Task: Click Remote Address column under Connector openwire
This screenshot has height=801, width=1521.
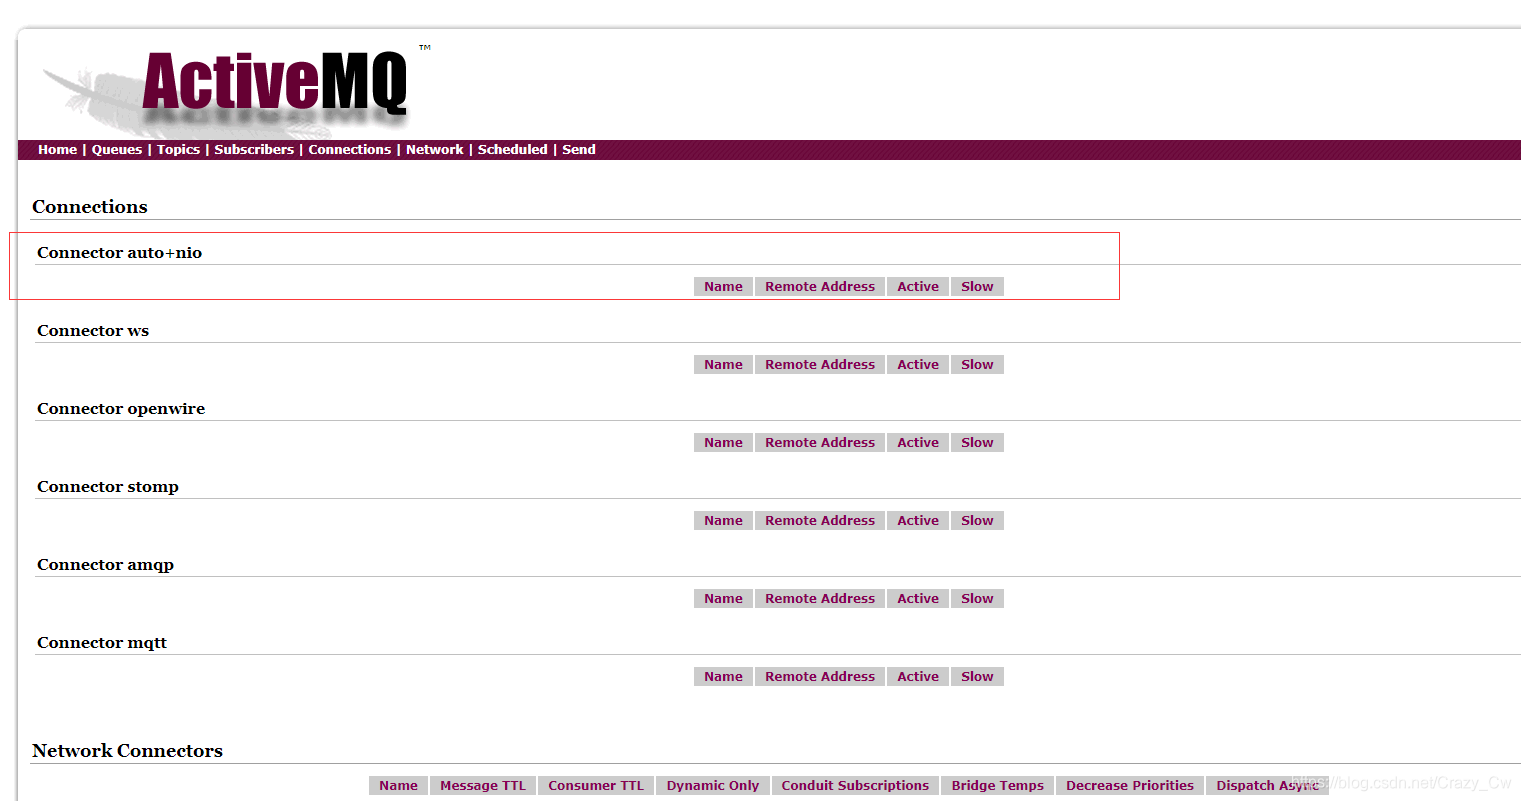Action: [820, 442]
